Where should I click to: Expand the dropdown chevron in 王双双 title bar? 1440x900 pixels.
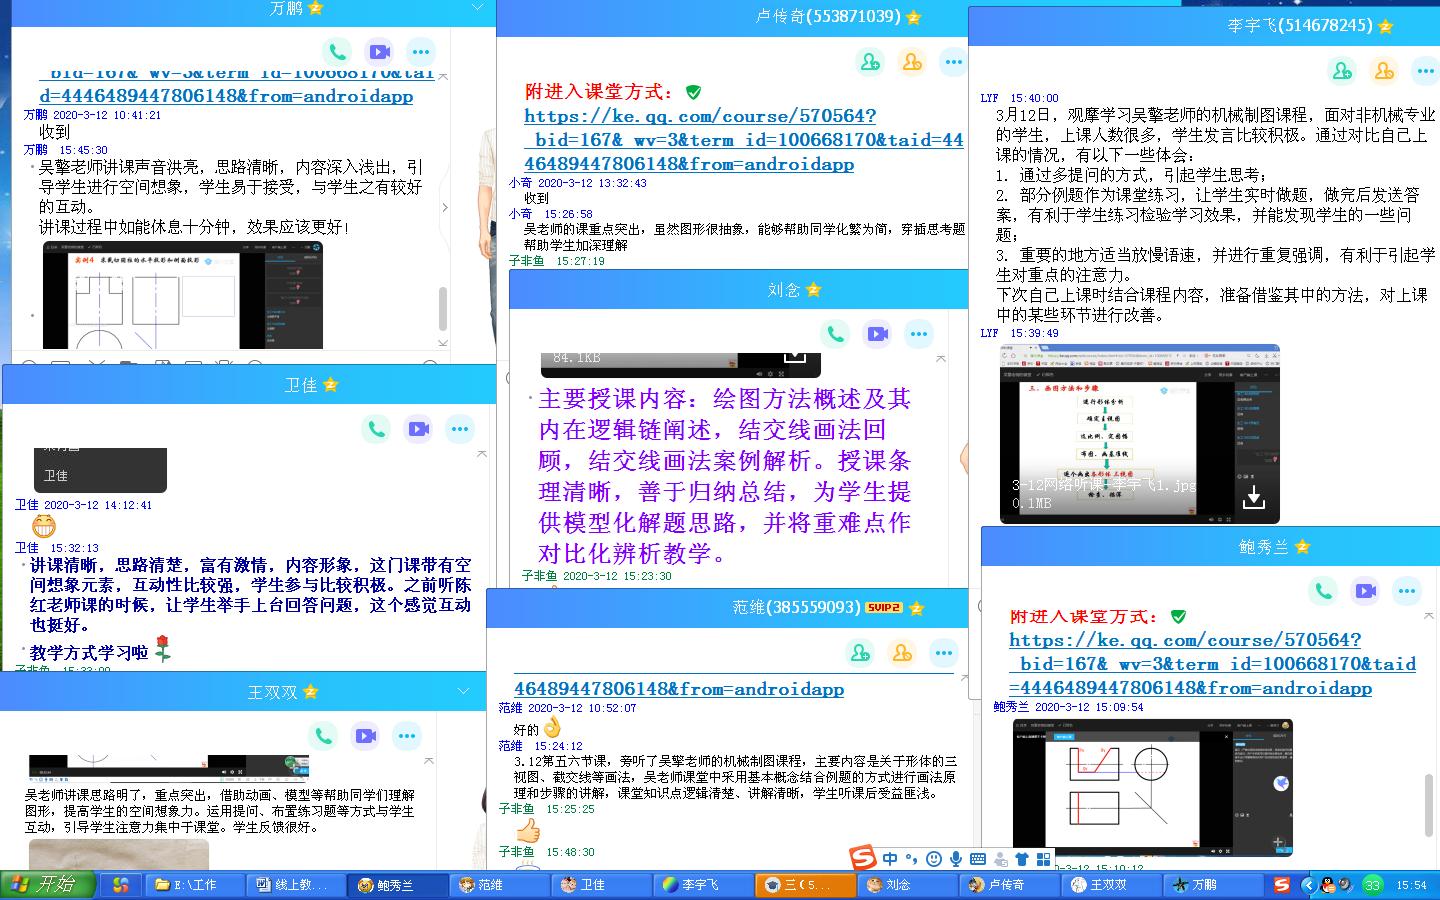pyautogui.click(x=464, y=691)
